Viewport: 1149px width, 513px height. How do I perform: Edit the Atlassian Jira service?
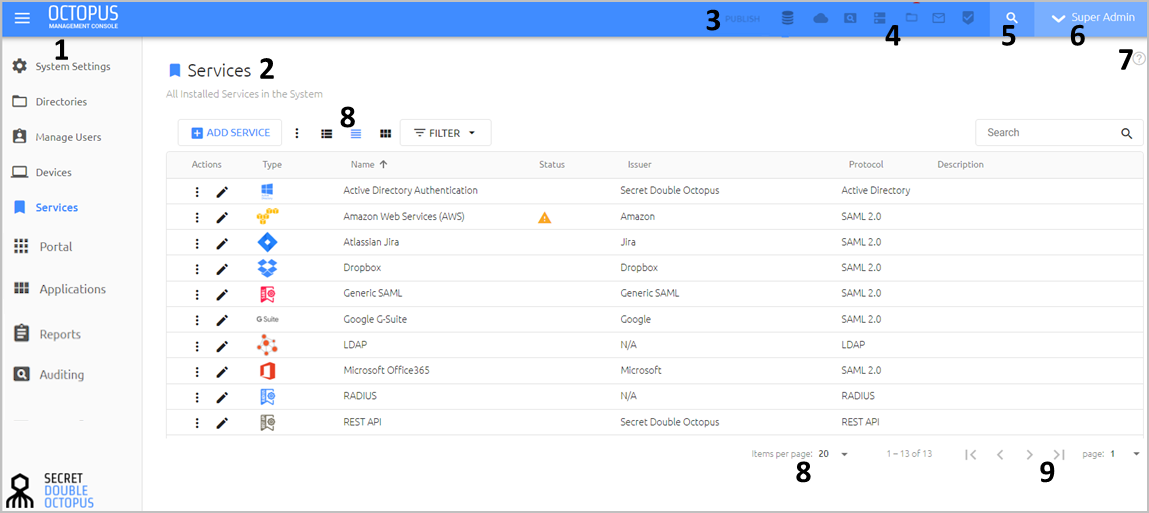(x=222, y=243)
